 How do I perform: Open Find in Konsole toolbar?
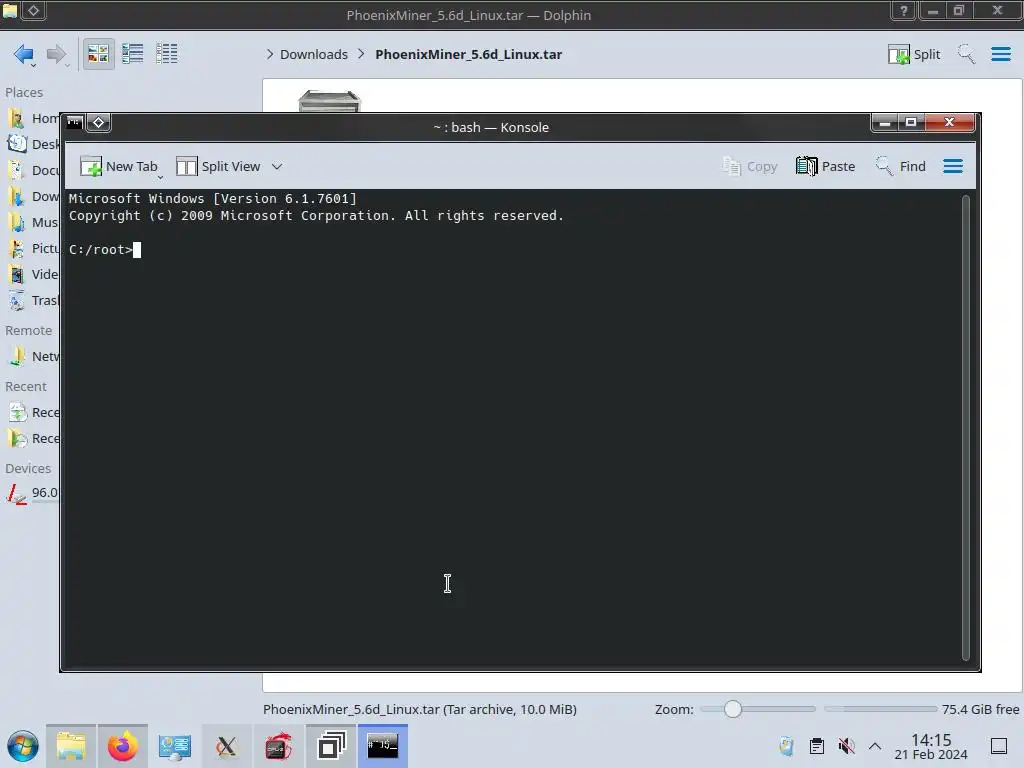click(x=901, y=167)
